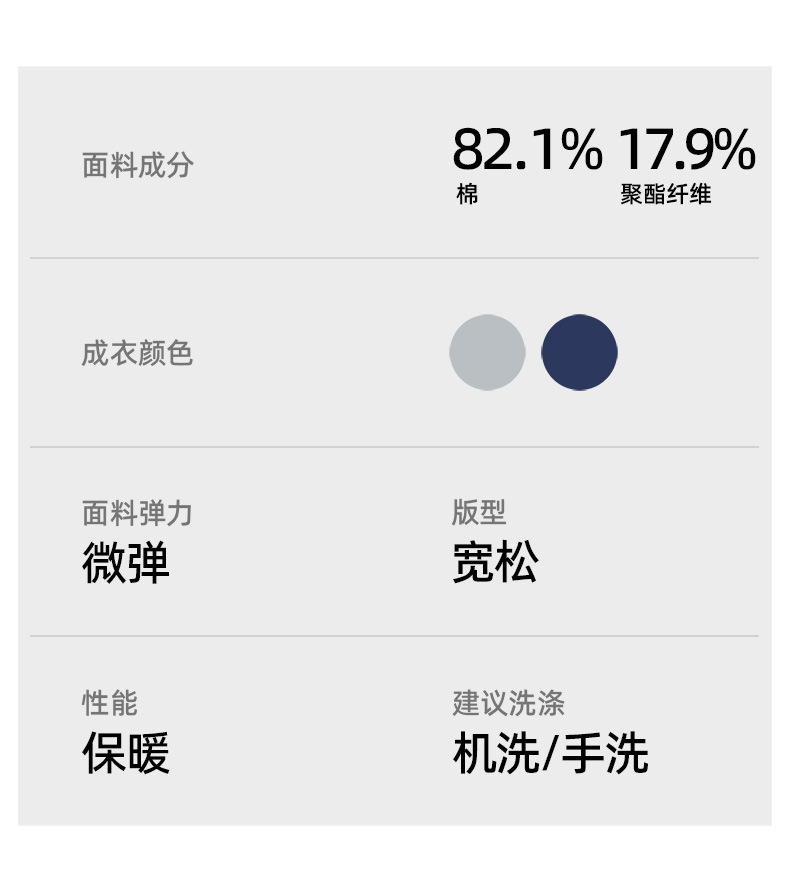The width and height of the screenshot is (790, 891).
Task: Select the 微弹 elasticity value
Action: (126, 564)
